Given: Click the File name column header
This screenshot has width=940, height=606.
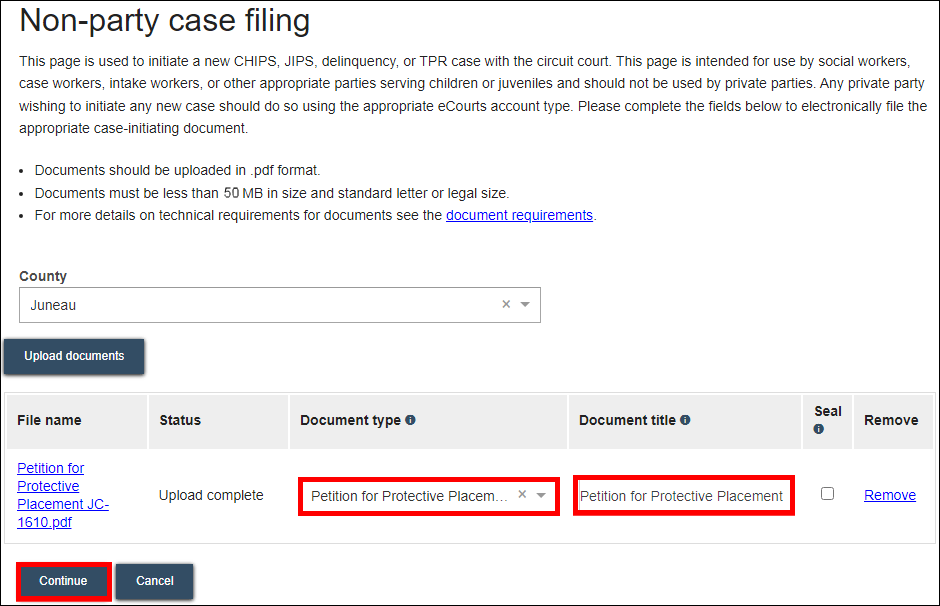Looking at the screenshot, I should [x=48, y=419].
